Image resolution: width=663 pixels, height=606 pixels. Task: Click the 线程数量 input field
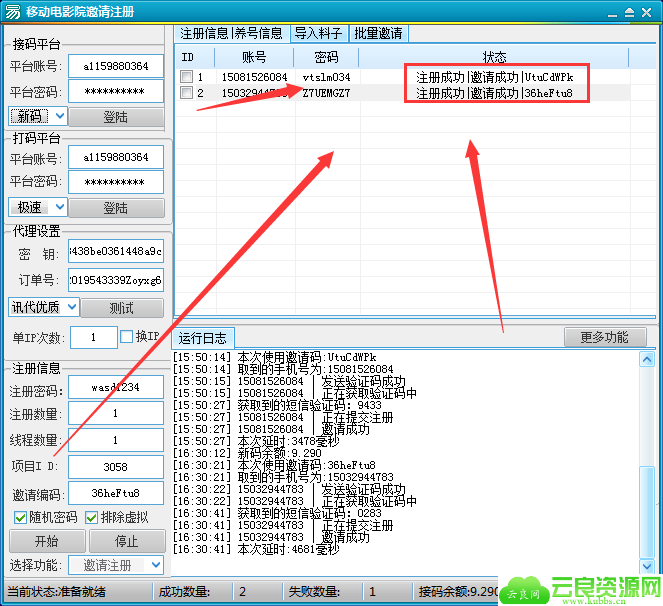(116, 440)
